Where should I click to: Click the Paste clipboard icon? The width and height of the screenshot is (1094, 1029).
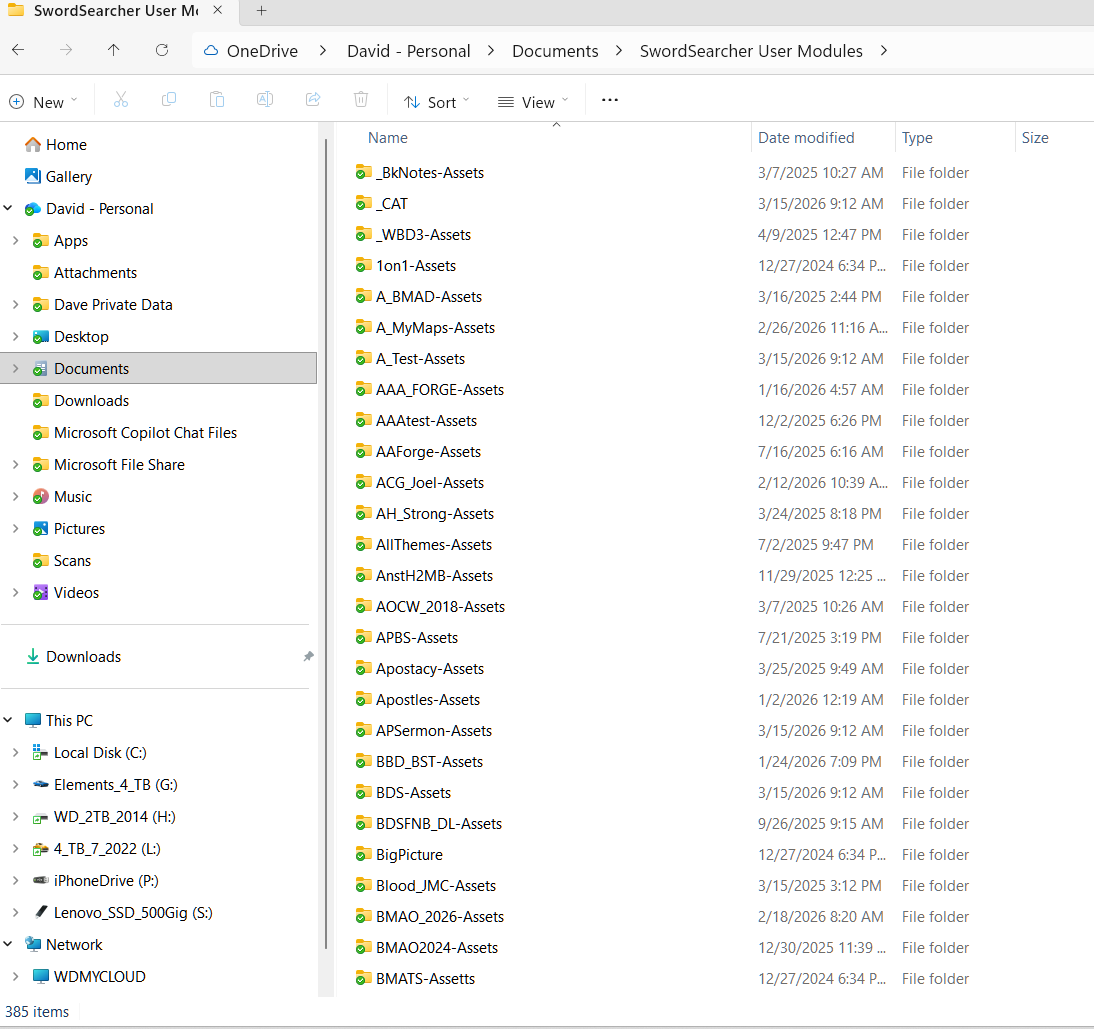[217, 100]
